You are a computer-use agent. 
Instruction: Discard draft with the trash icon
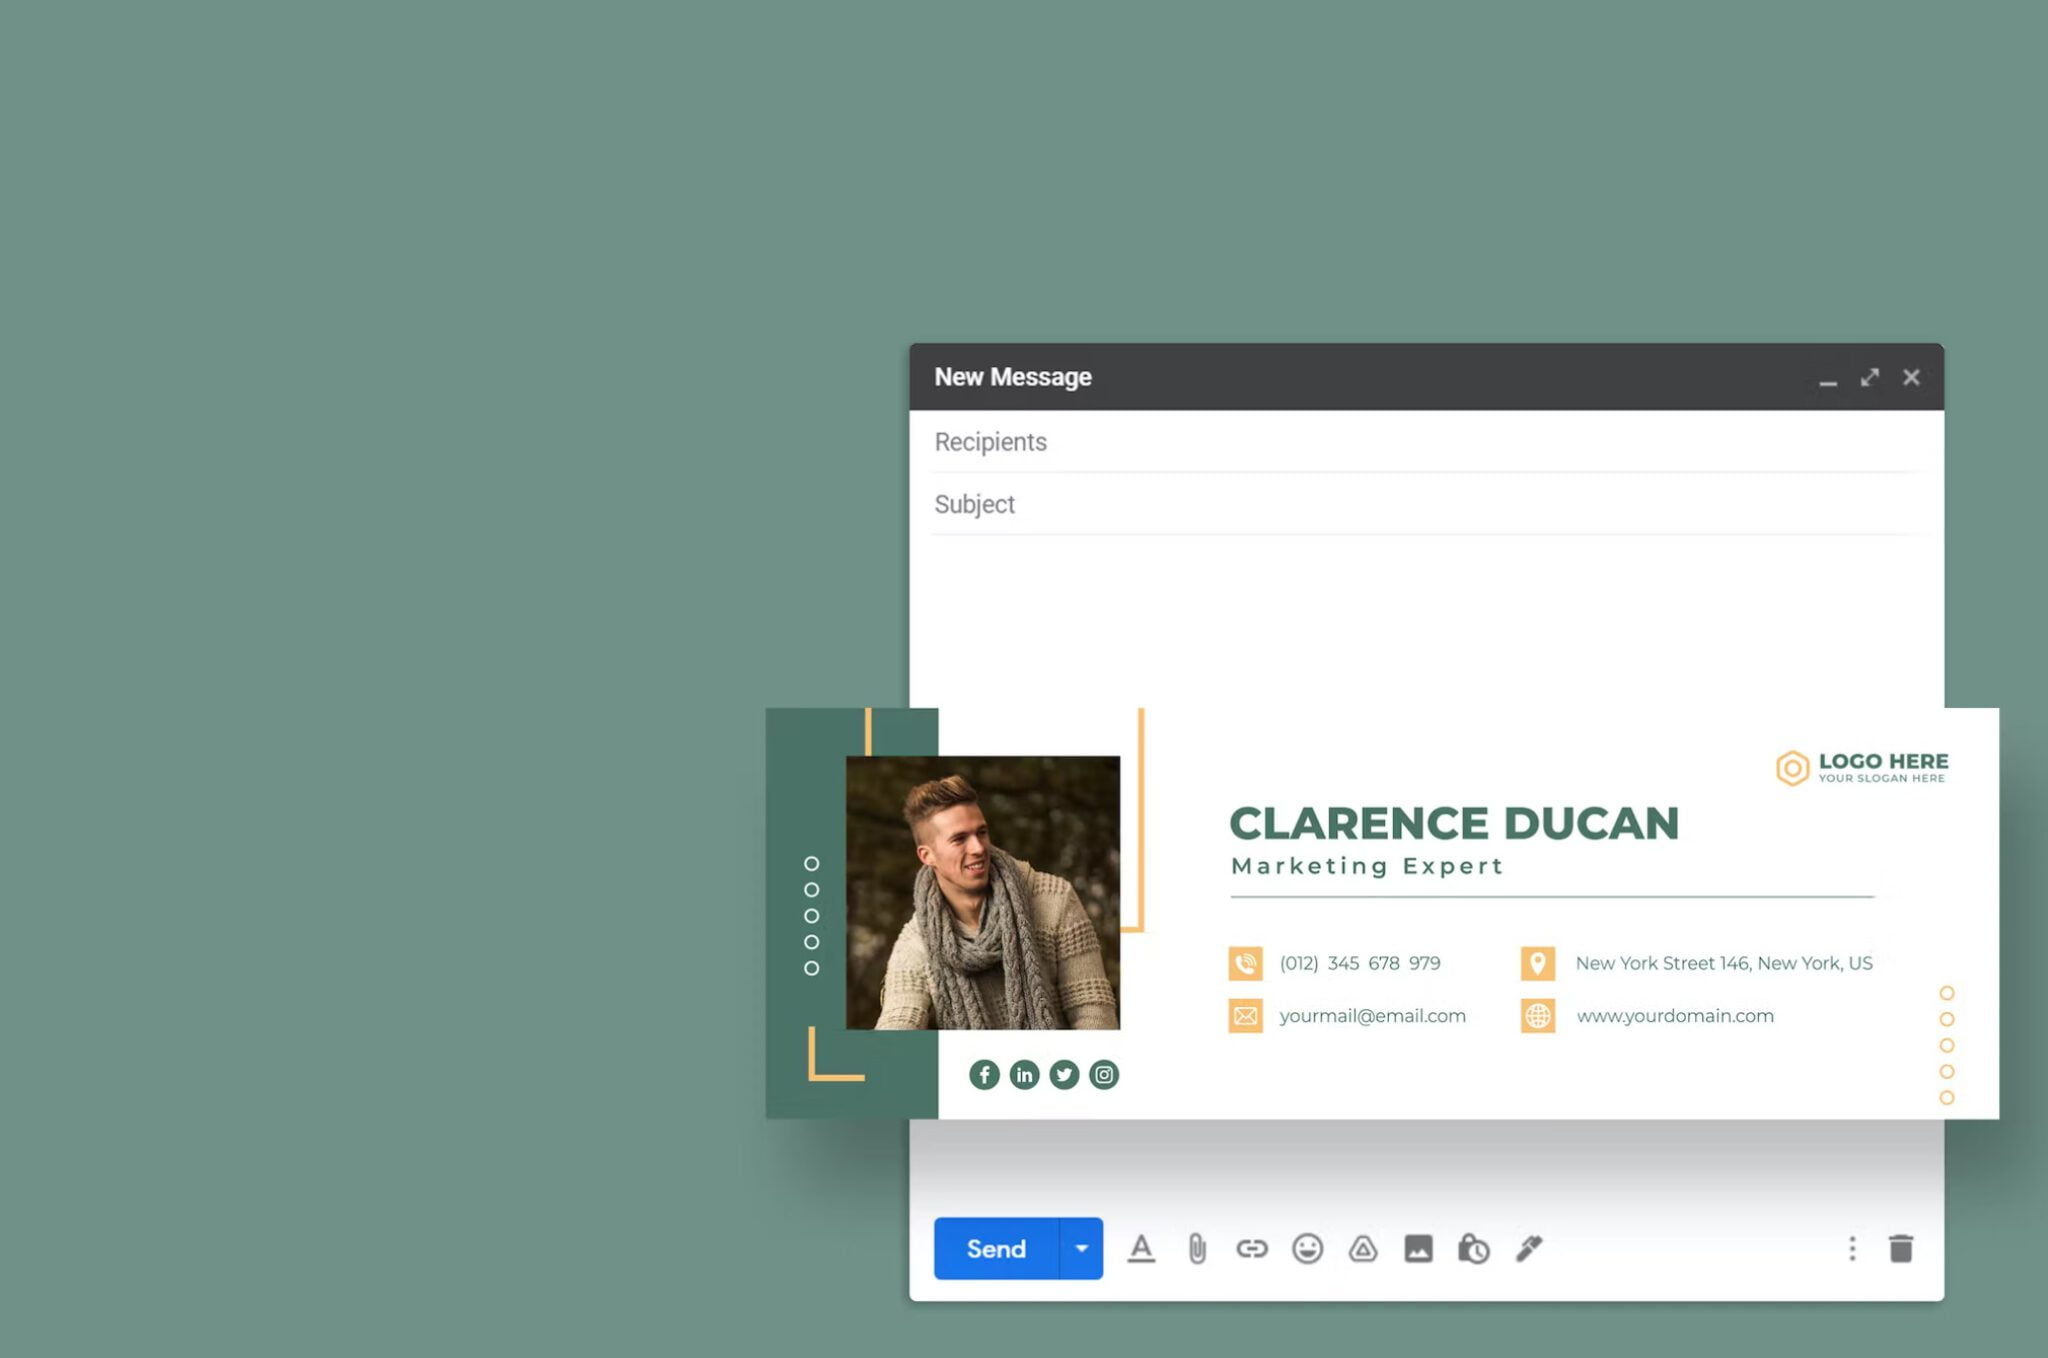click(x=1900, y=1248)
